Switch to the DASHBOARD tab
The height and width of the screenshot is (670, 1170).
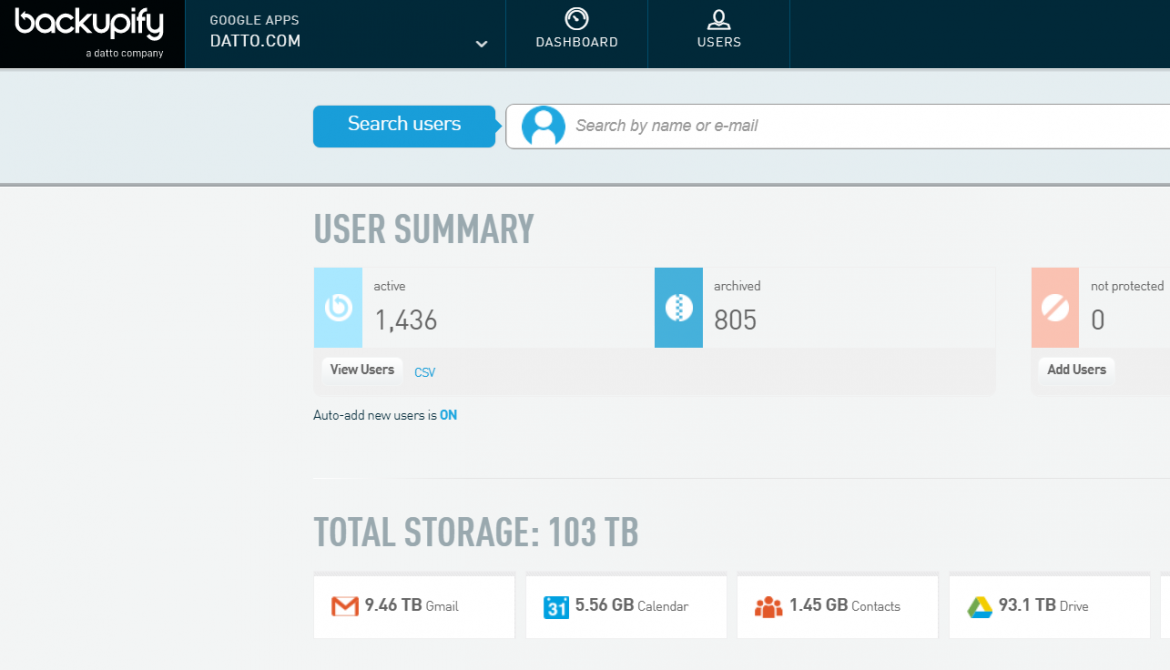click(x=576, y=34)
